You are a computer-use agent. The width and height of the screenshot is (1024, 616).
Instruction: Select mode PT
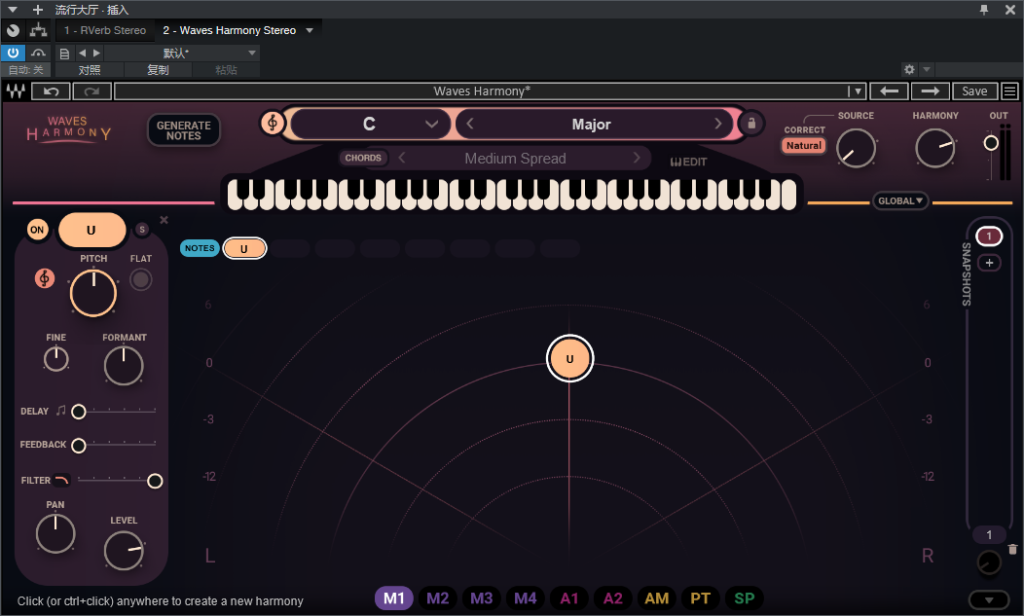click(700, 598)
